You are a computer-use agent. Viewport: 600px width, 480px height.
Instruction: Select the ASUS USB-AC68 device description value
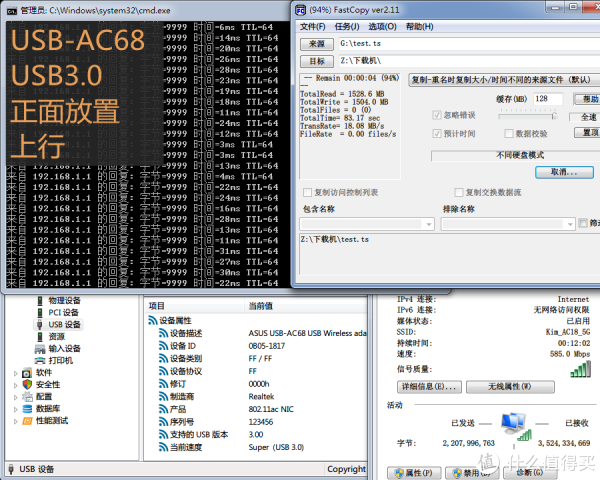coord(307,333)
